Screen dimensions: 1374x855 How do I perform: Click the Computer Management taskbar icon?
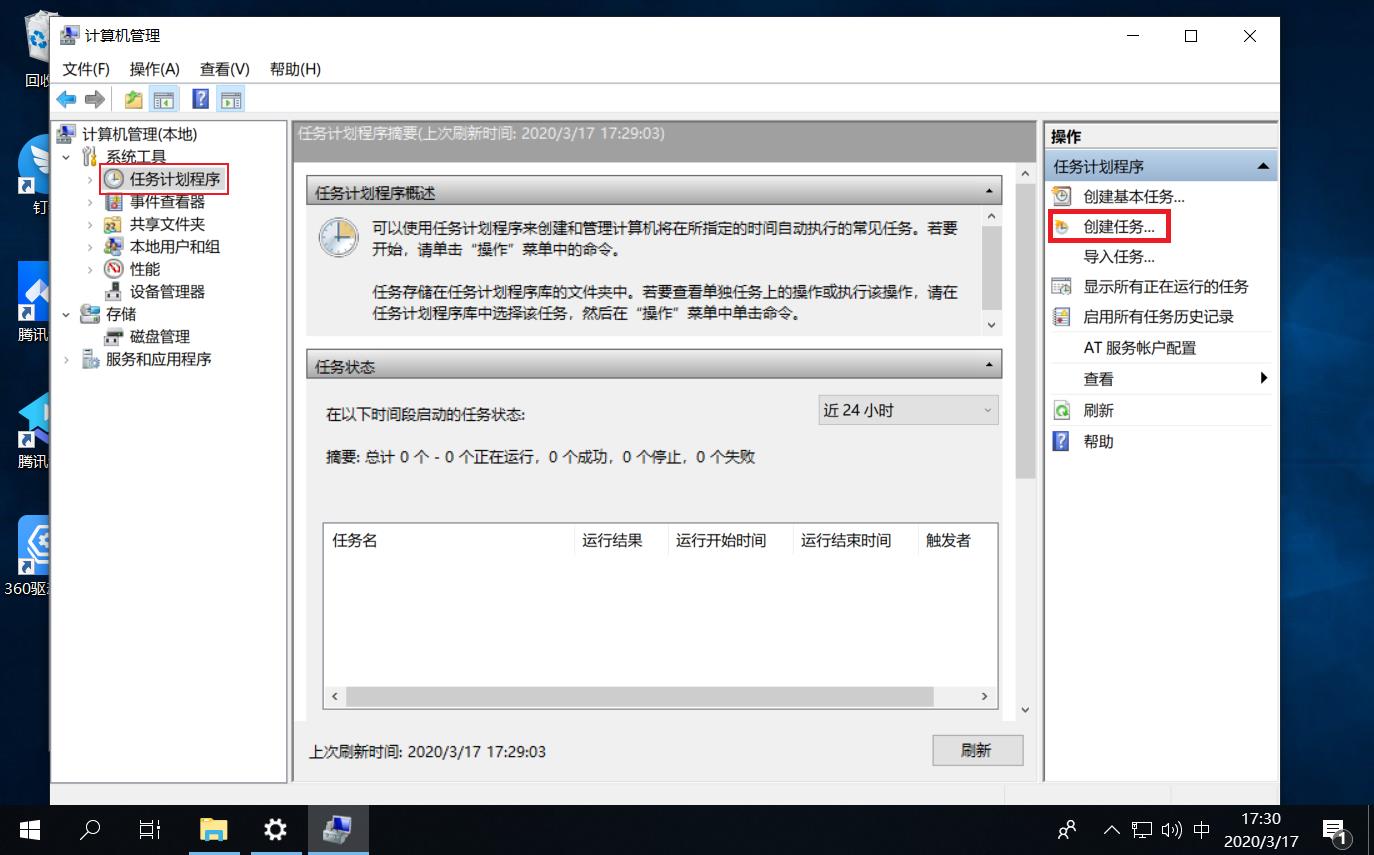click(x=337, y=829)
